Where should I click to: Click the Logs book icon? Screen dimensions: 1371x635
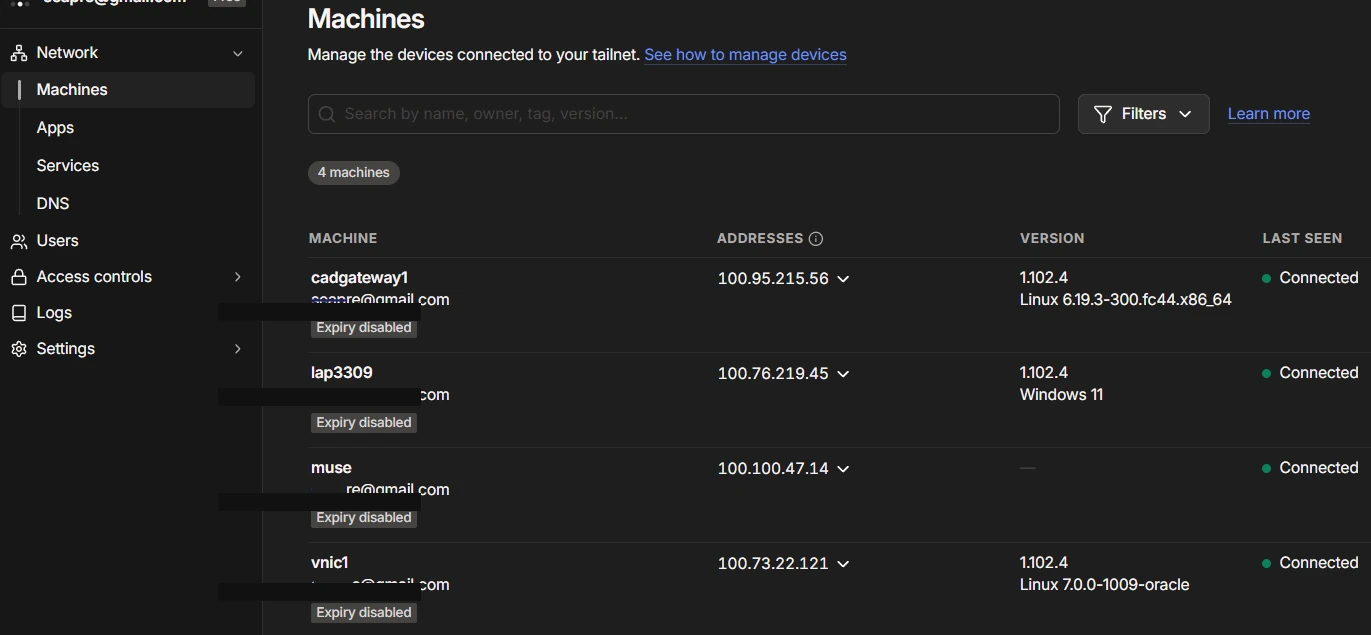click(x=18, y=313)
